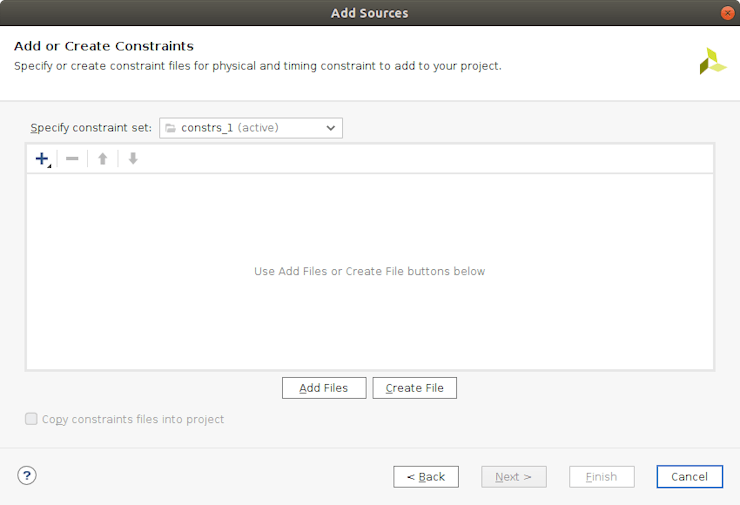Click the Specify constraint set label
Screen dimensions: 740x505
tap(91, 128)
